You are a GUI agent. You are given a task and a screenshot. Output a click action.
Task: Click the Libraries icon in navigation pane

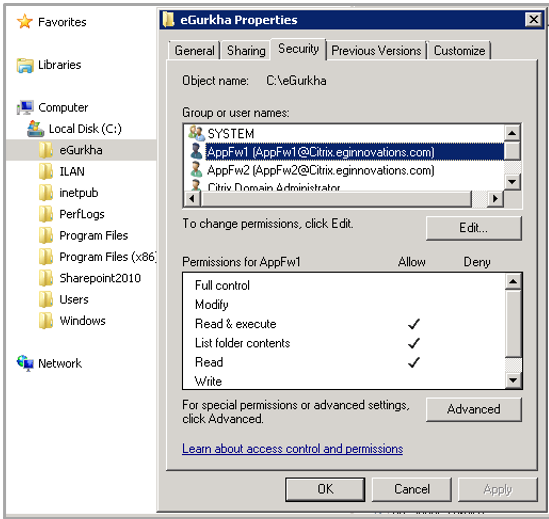pos(25,65)
